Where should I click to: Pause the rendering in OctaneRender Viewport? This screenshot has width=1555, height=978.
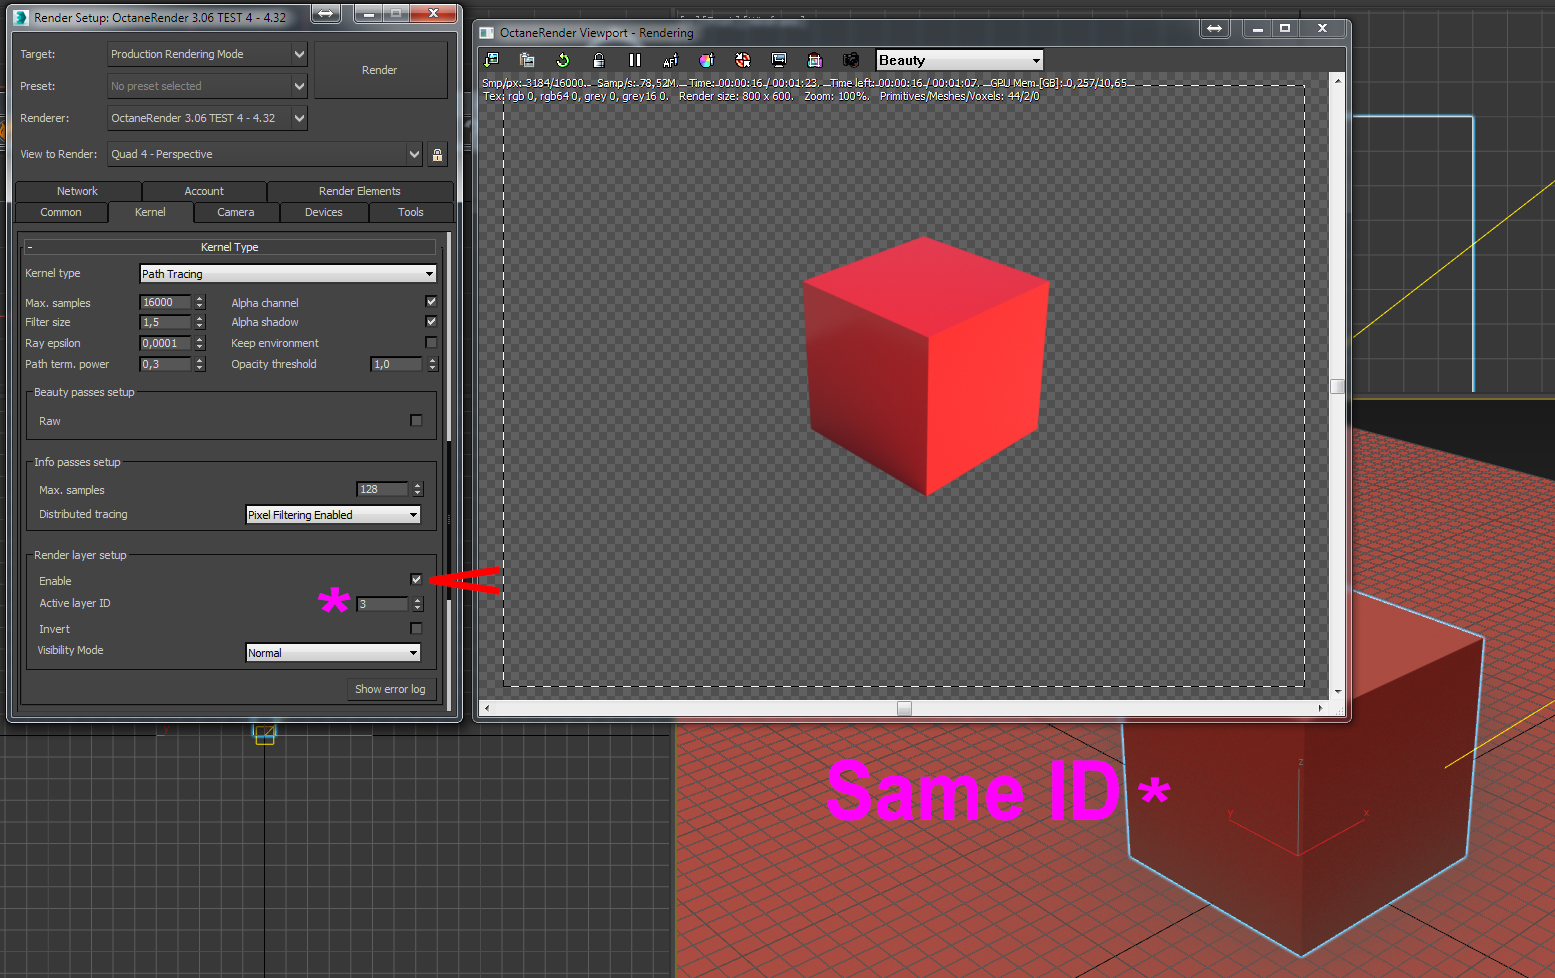coord(635,60)
